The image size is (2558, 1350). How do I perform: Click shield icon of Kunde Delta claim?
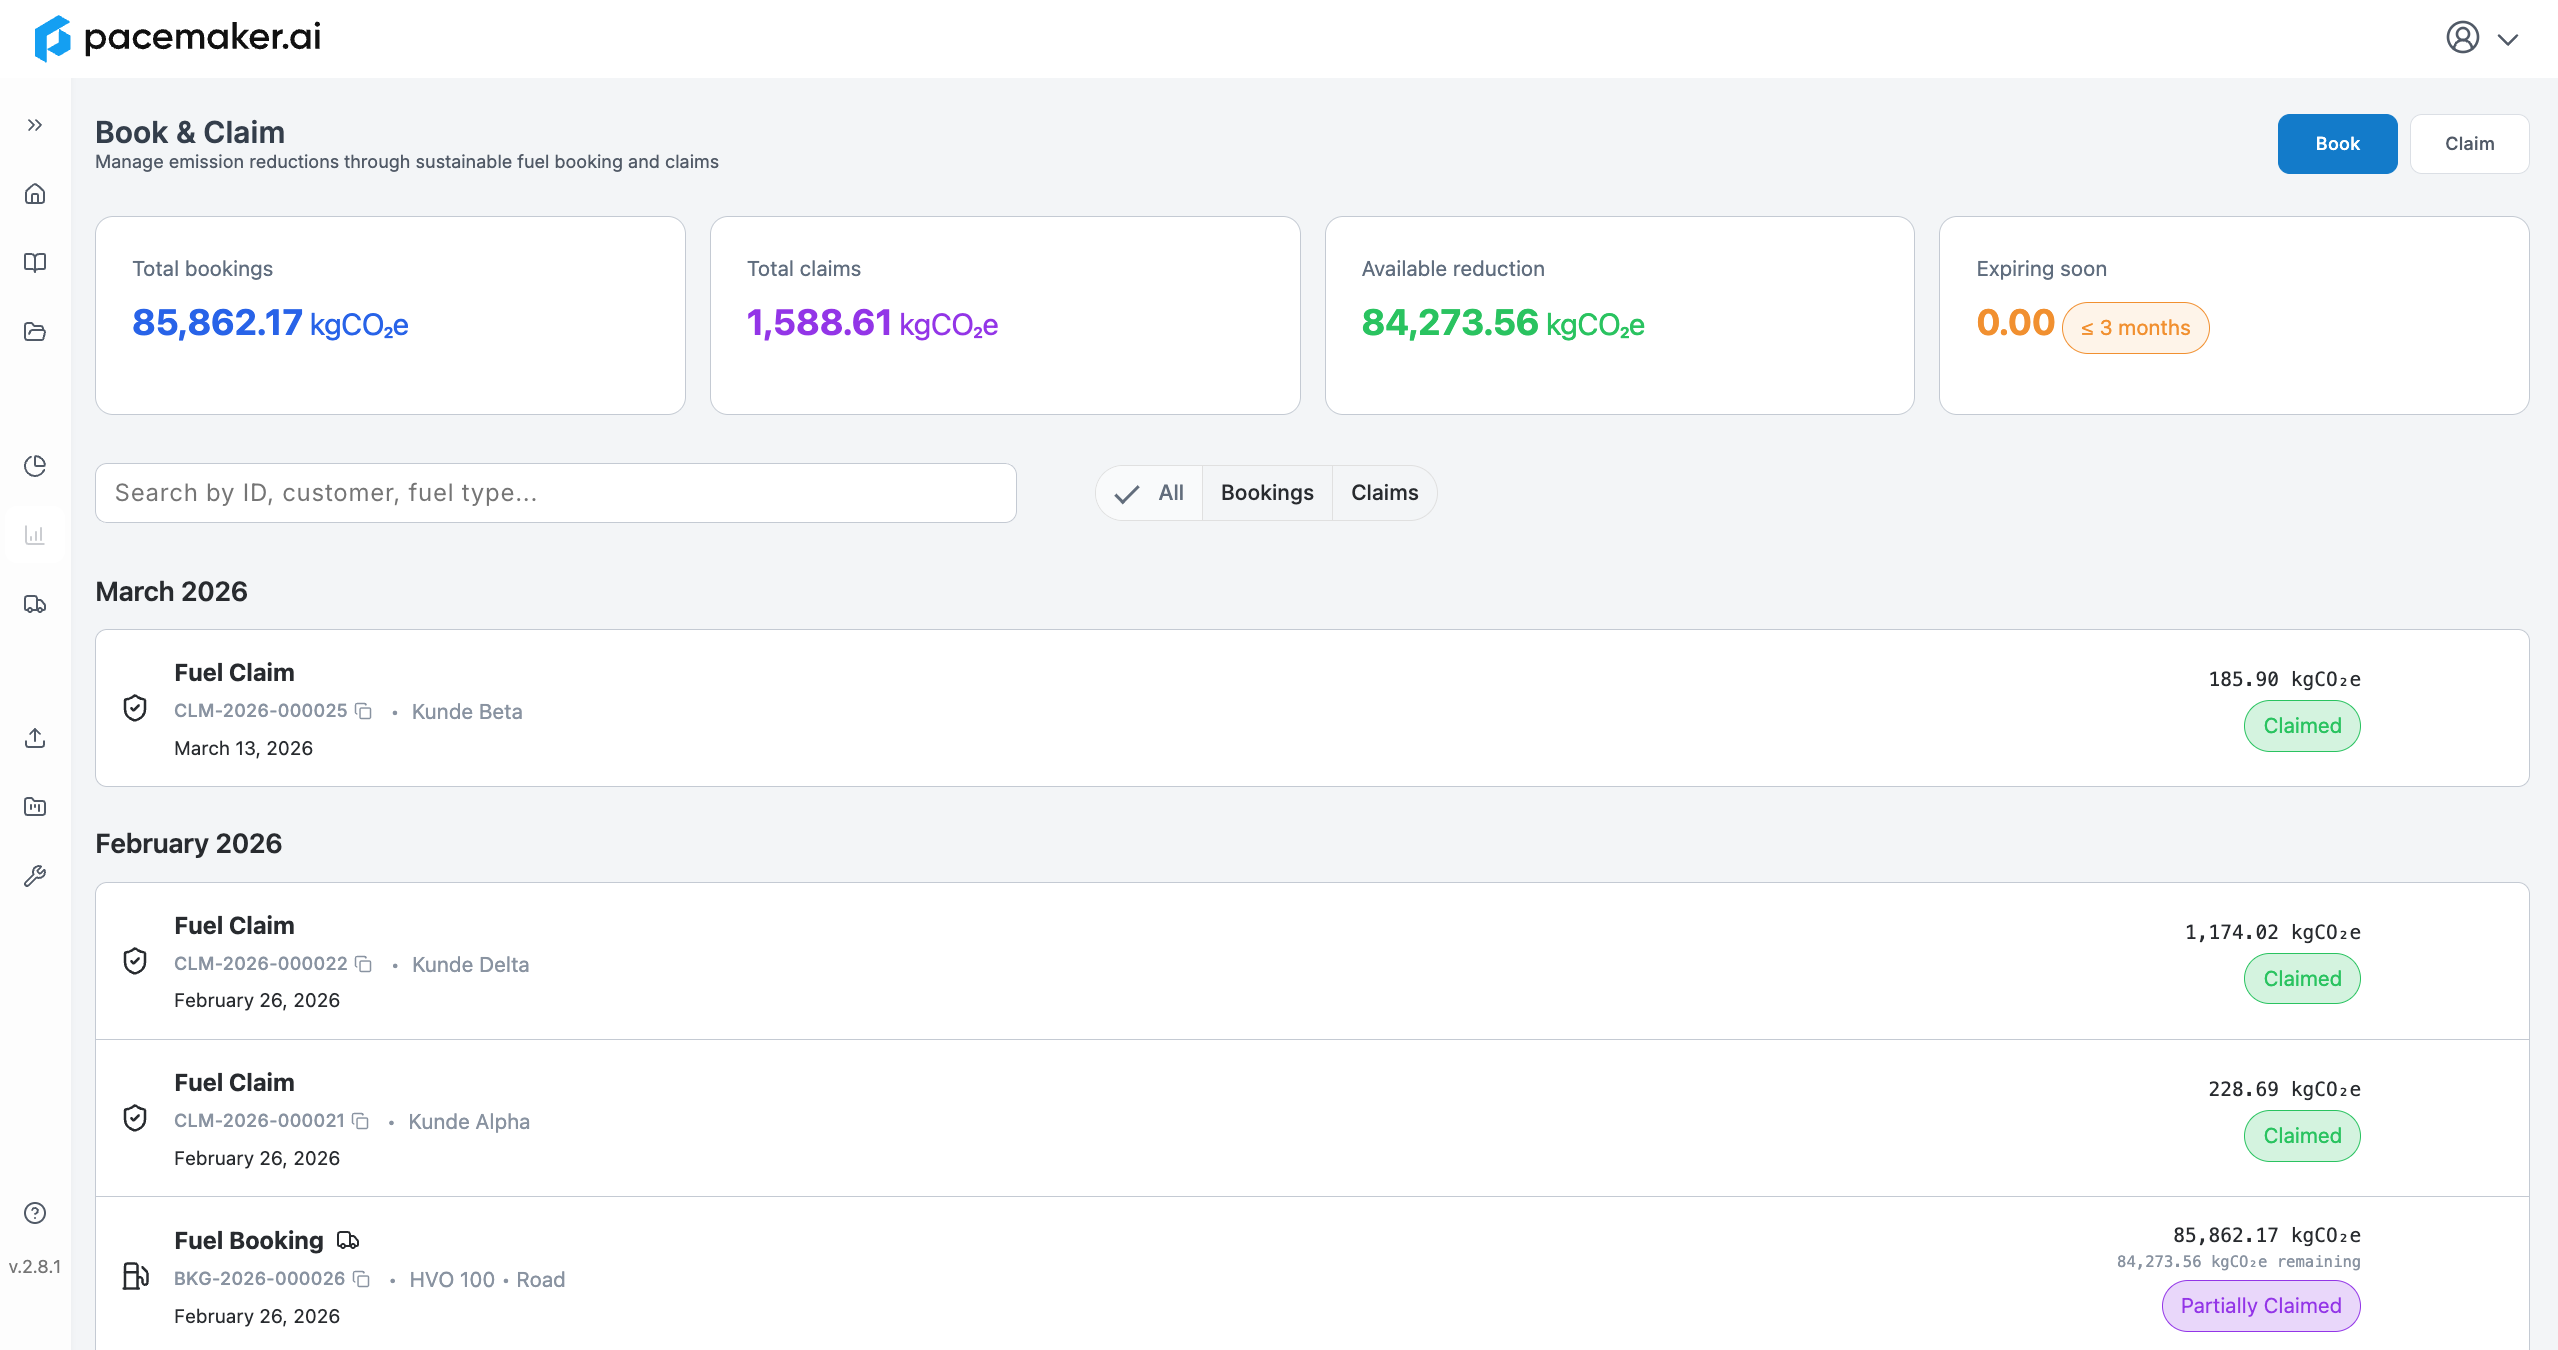pyautogui.click(x=135, y=961)
